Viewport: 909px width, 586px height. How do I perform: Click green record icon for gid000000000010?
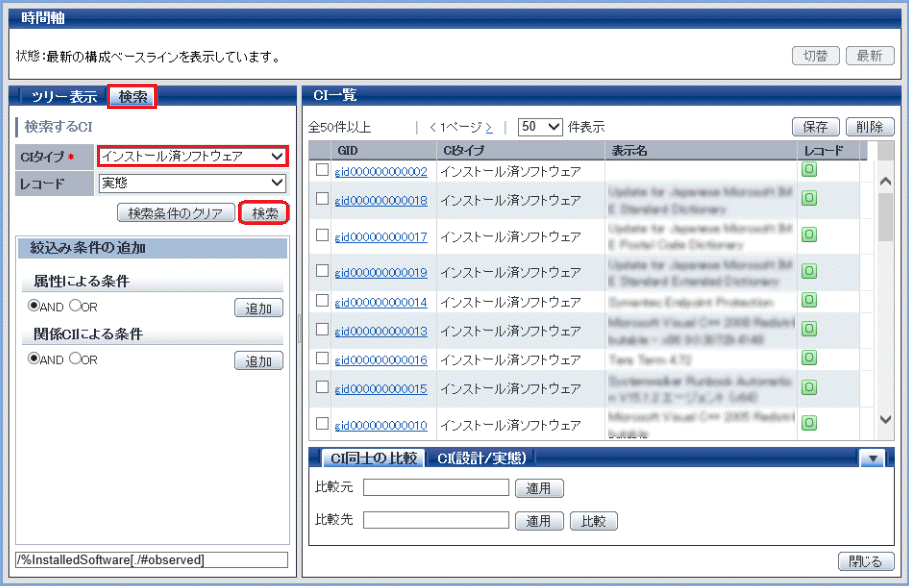(809, 423)
